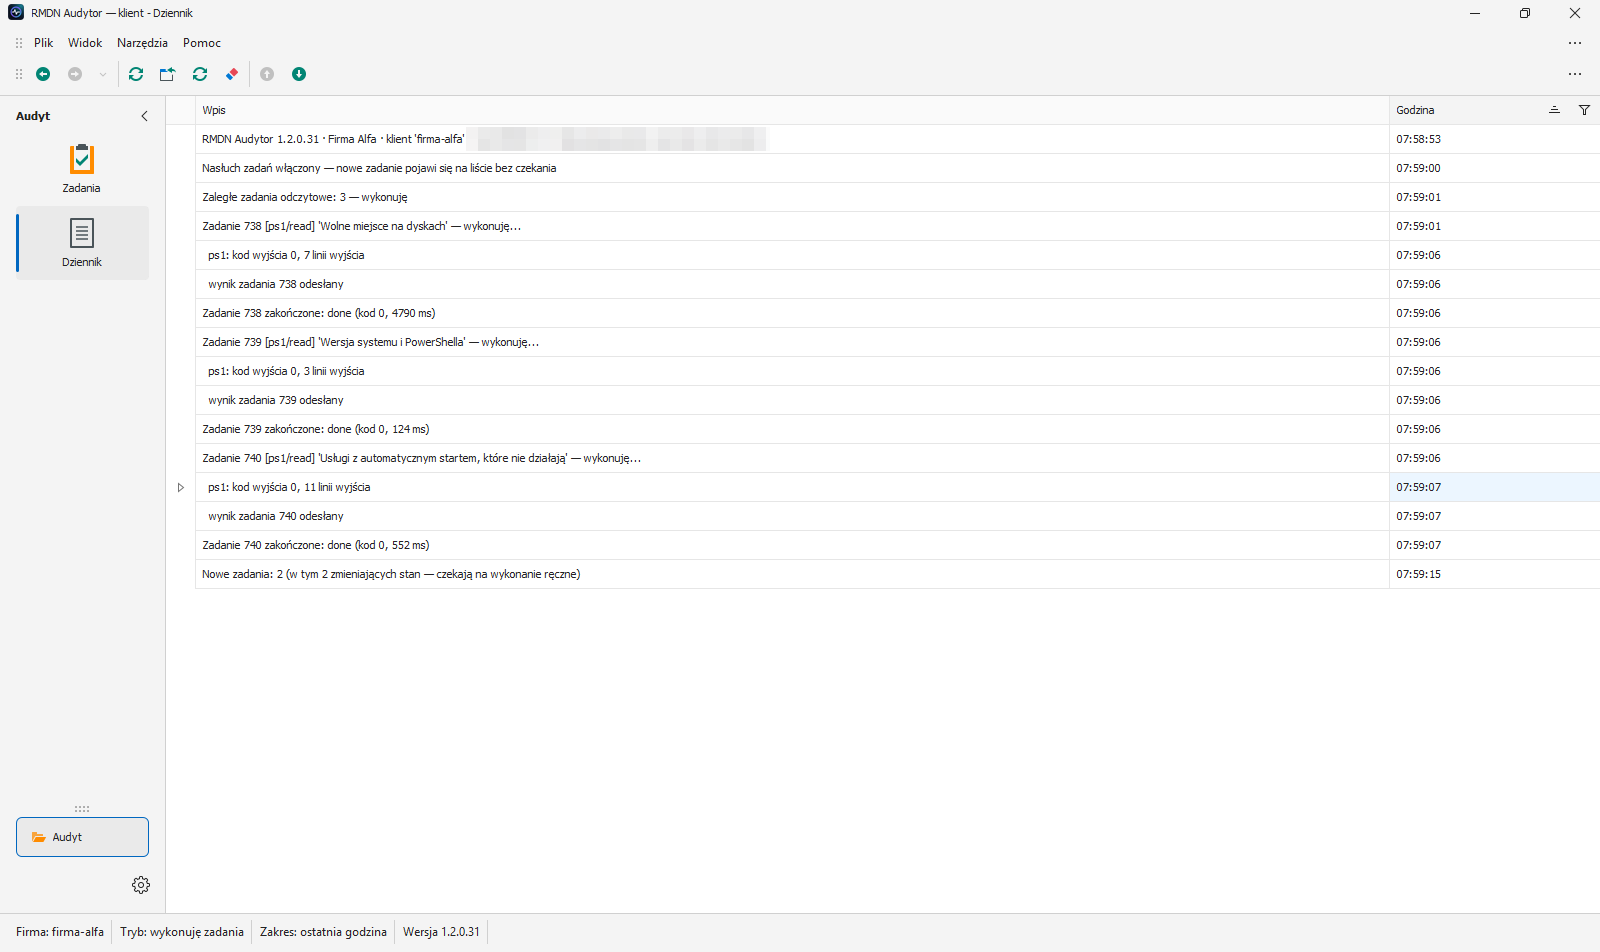Select row 'ps1: kod wyjścia 0, 7 linii wyjścia'
The width and height of the screenshot is (1600, 952).
tap(792, 255)
